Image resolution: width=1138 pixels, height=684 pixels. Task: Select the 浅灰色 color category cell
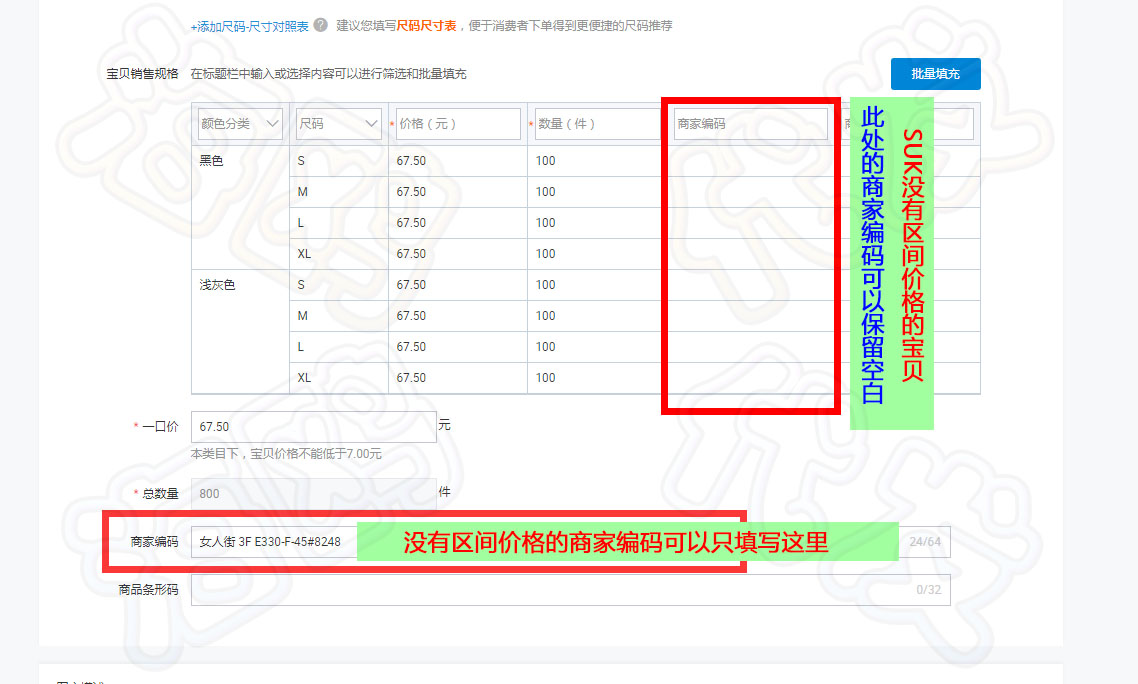tap(238, 285)
